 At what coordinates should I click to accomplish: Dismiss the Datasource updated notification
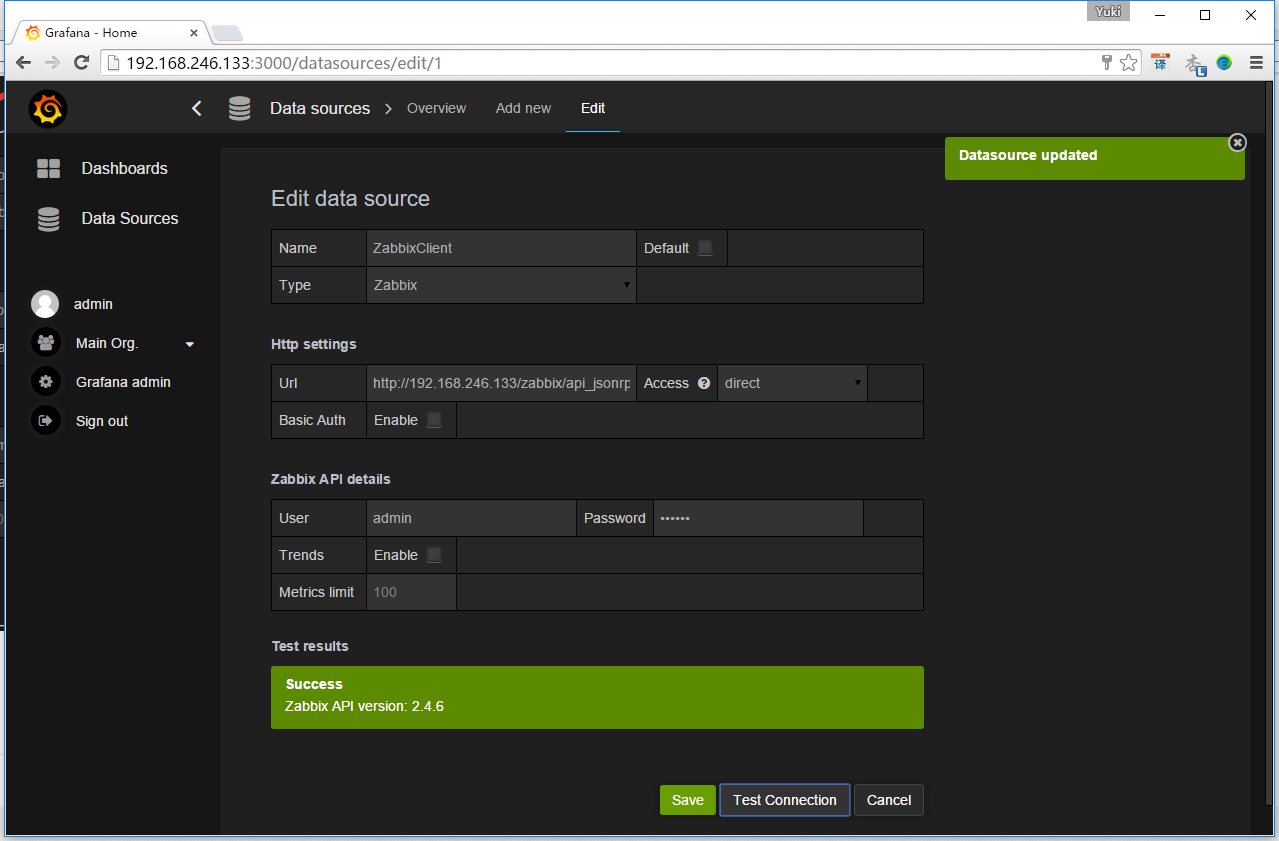(x=1237, y=143)
